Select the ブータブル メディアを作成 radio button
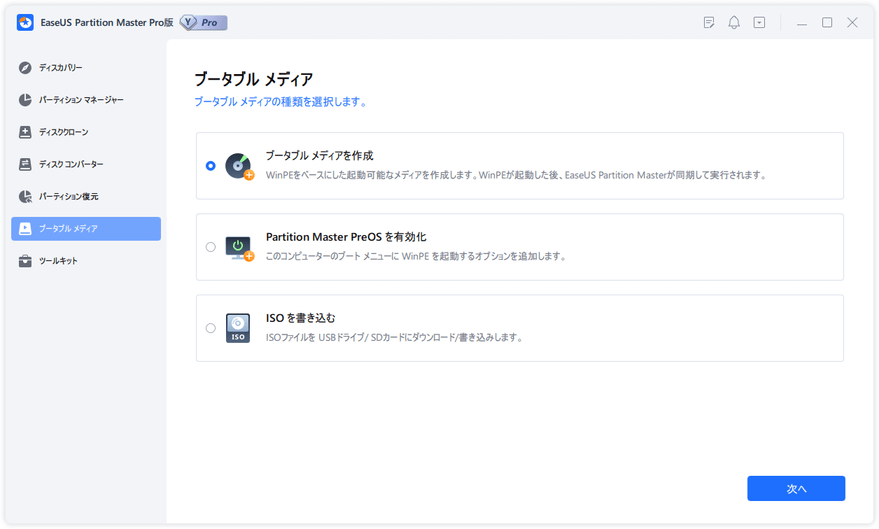Image resolution: width=879 pixels, height=529 pixels. (210, 166)
